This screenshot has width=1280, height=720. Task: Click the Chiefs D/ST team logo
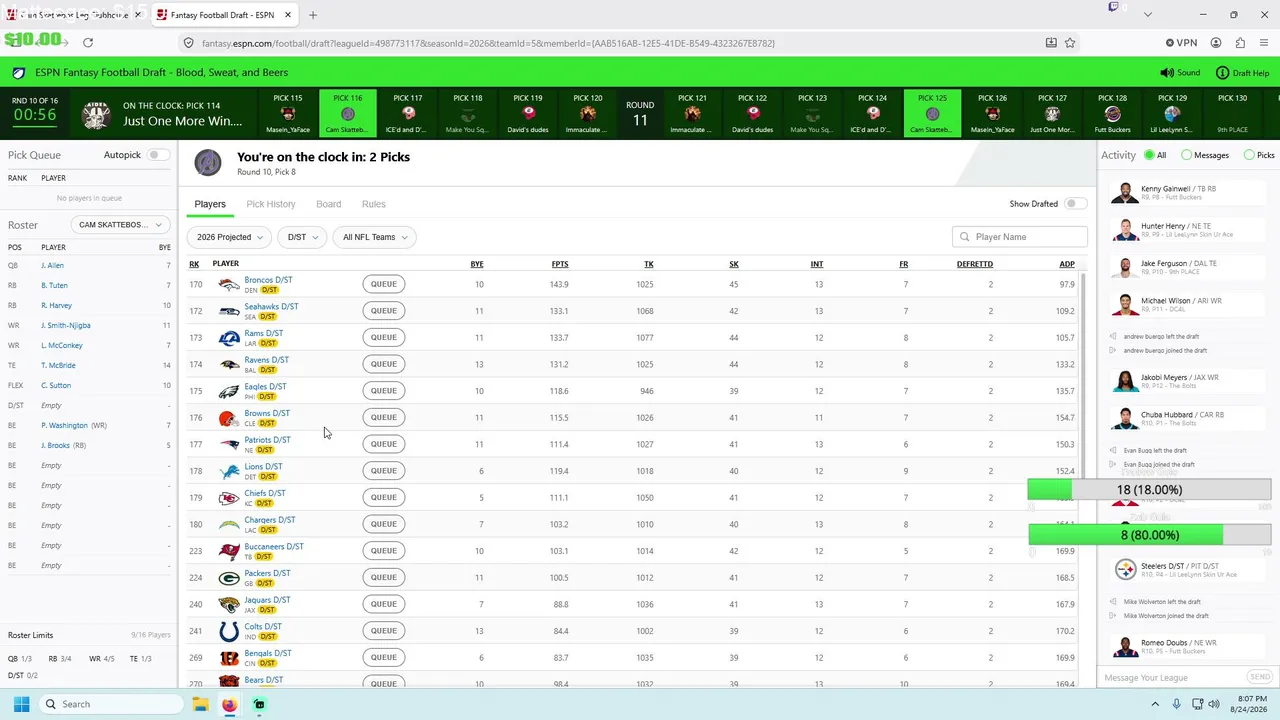[229, 498]
